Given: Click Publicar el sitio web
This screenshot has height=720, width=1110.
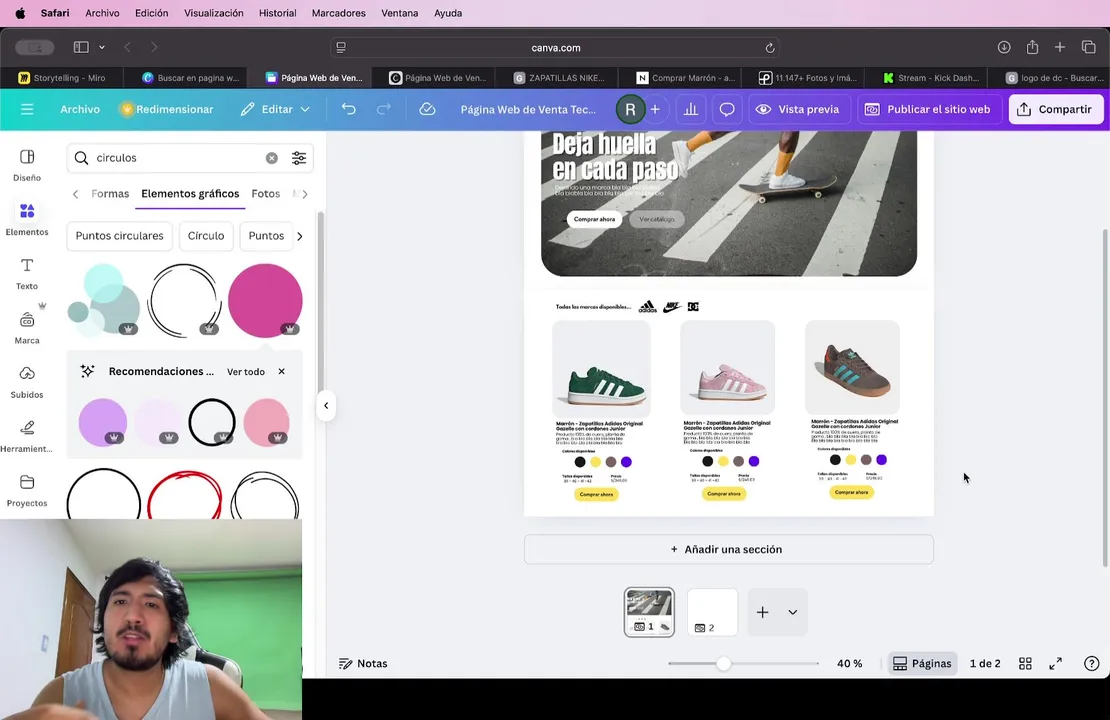Looking at the screenshot, I should tap(929, 109).
